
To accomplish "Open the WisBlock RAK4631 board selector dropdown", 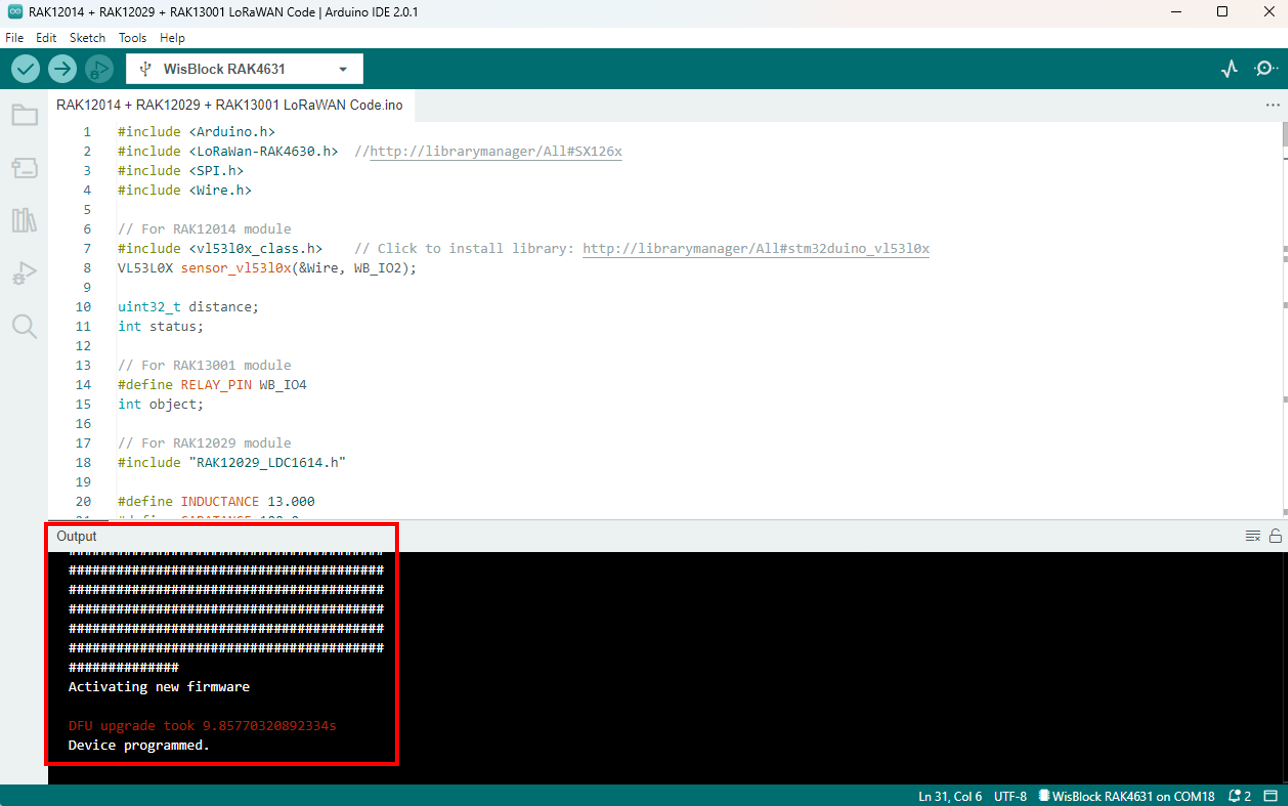I will (245, 69).
